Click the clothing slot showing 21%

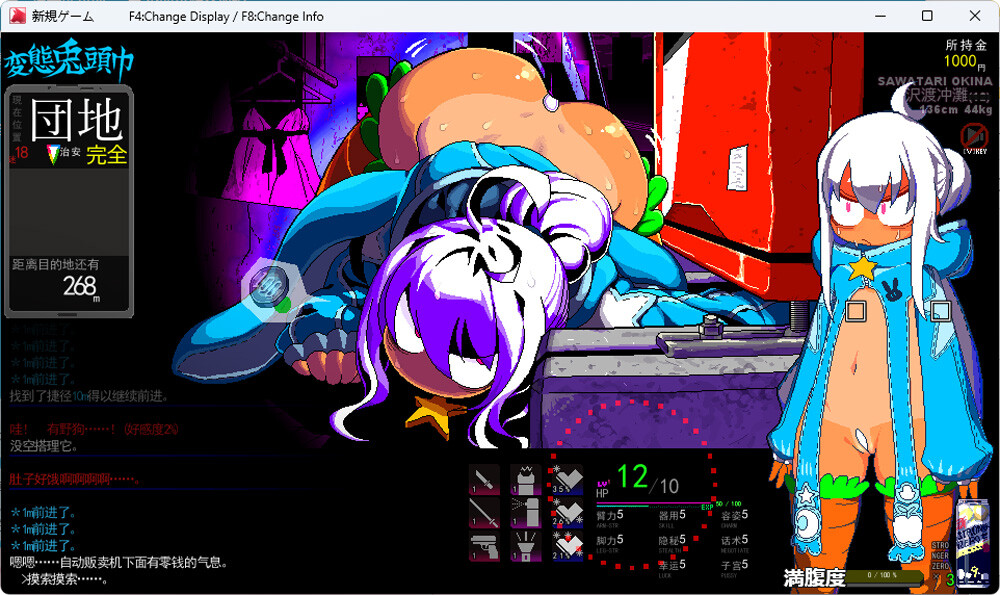tap(567, 546)
